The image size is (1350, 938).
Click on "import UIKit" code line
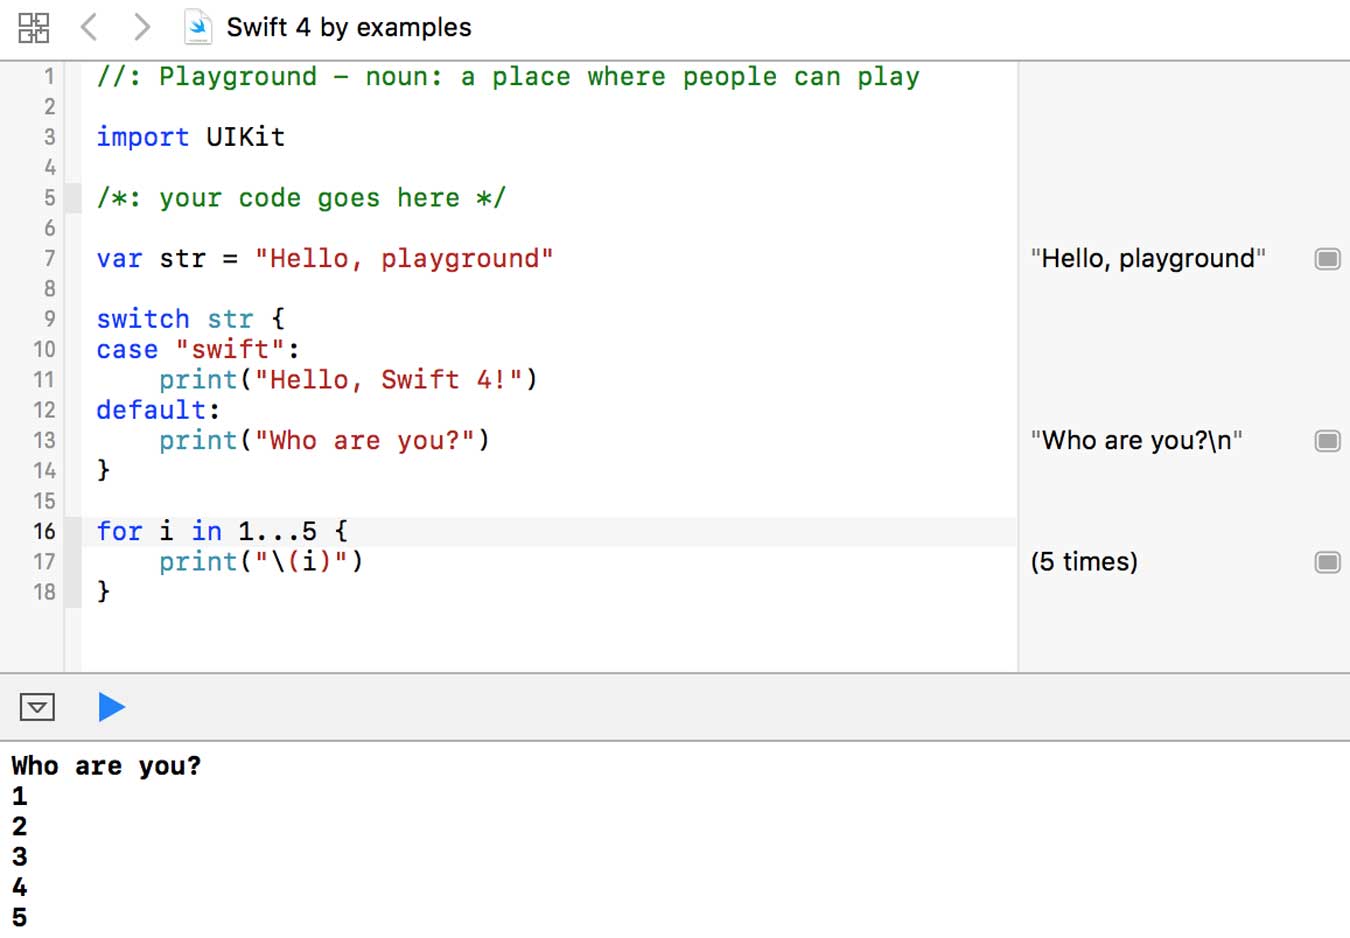(190, 137)
